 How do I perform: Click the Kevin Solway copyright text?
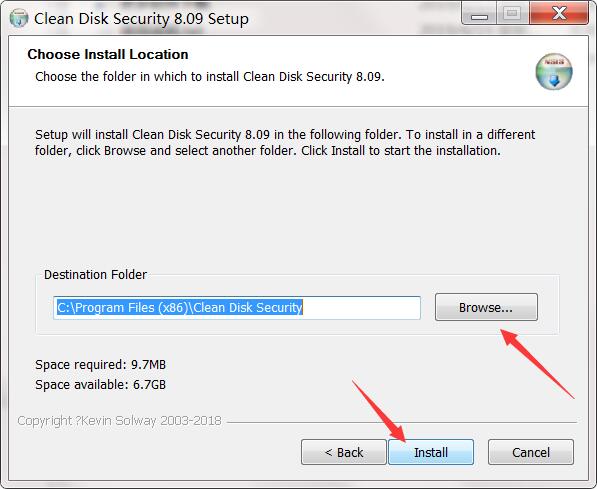(120, 420)
